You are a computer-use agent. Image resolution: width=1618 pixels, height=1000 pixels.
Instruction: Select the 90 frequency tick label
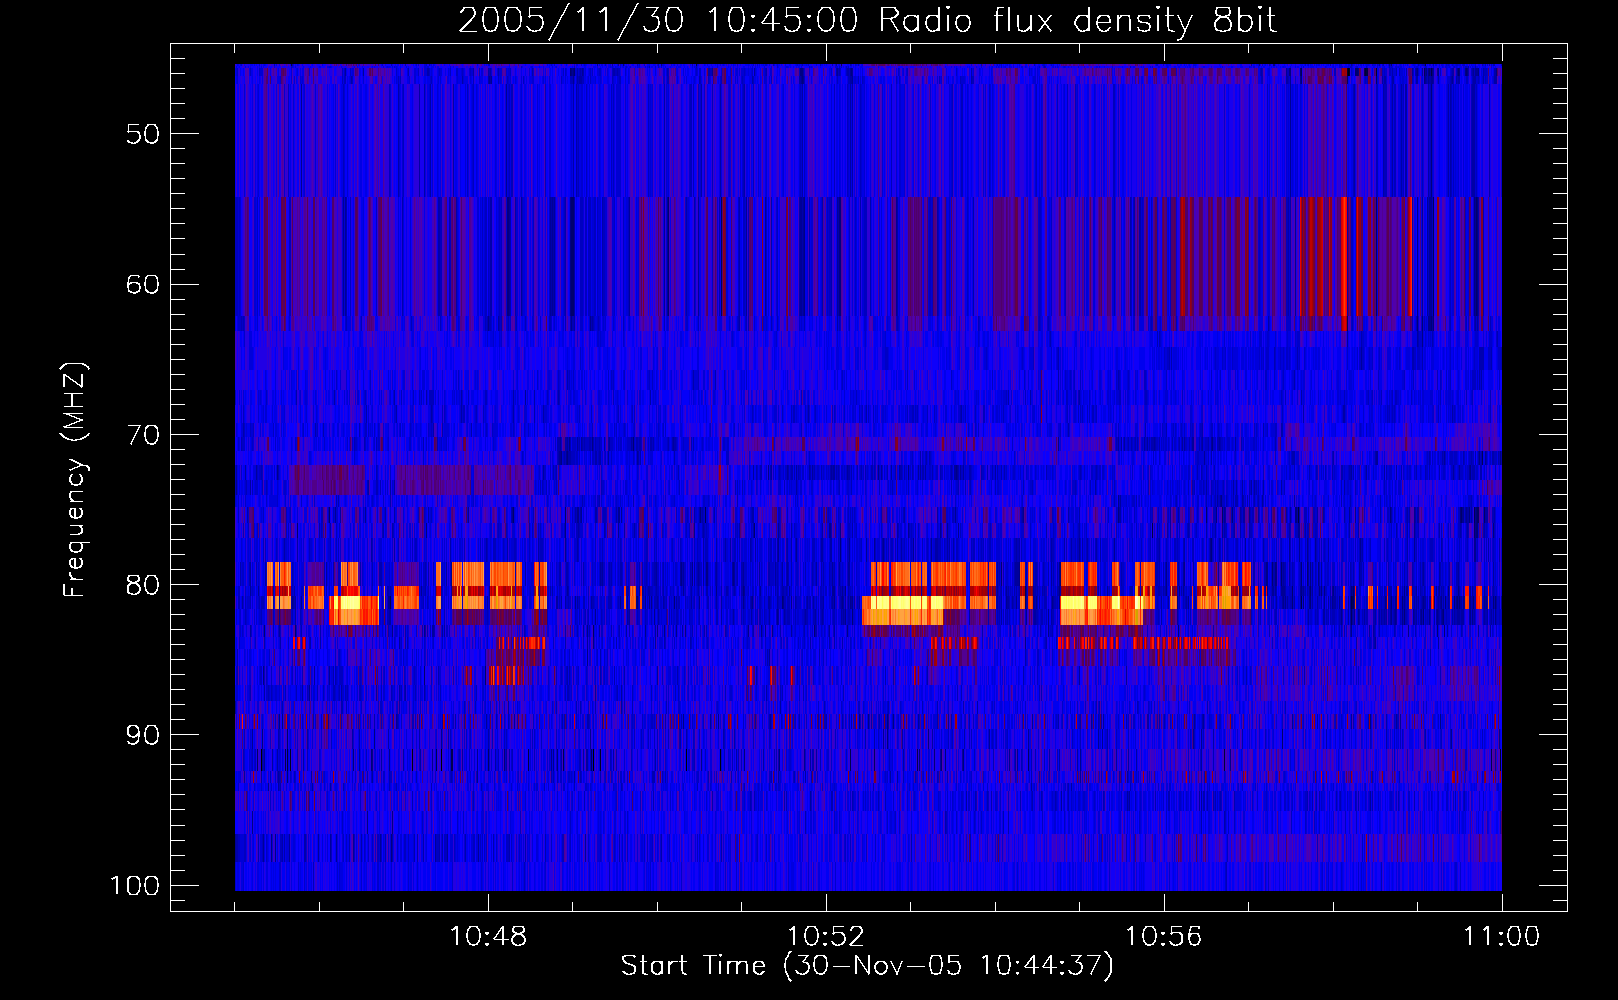coord(143,735)
